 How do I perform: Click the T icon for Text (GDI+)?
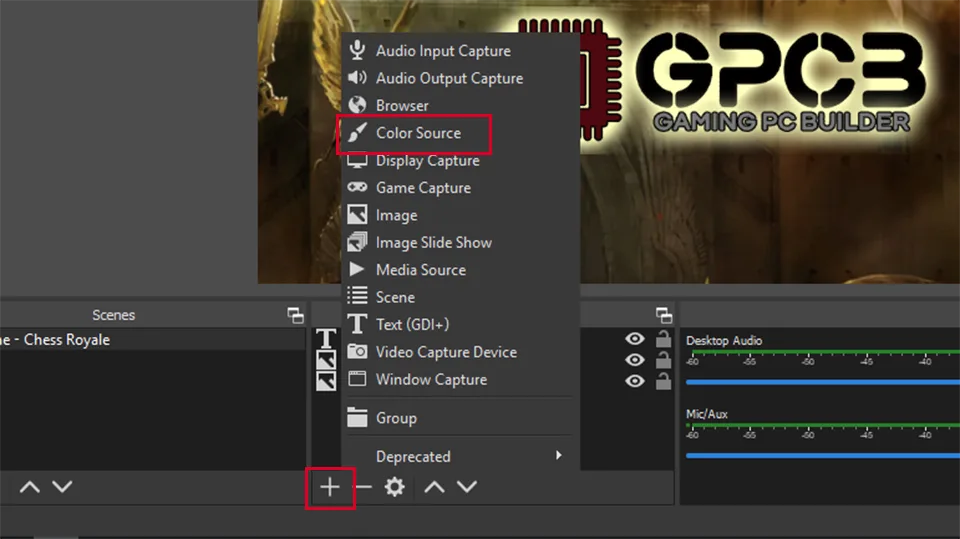357,324
